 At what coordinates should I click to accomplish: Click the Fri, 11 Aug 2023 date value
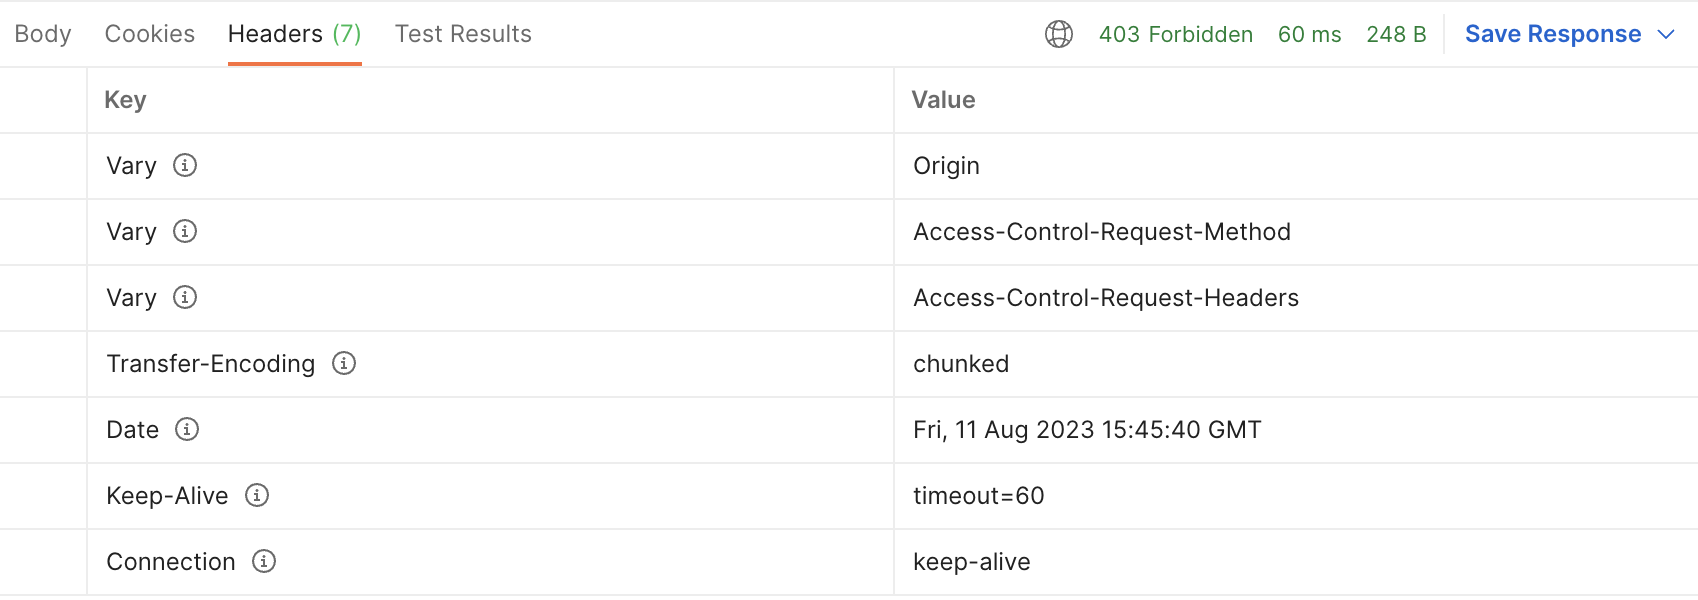(1087, 430)
